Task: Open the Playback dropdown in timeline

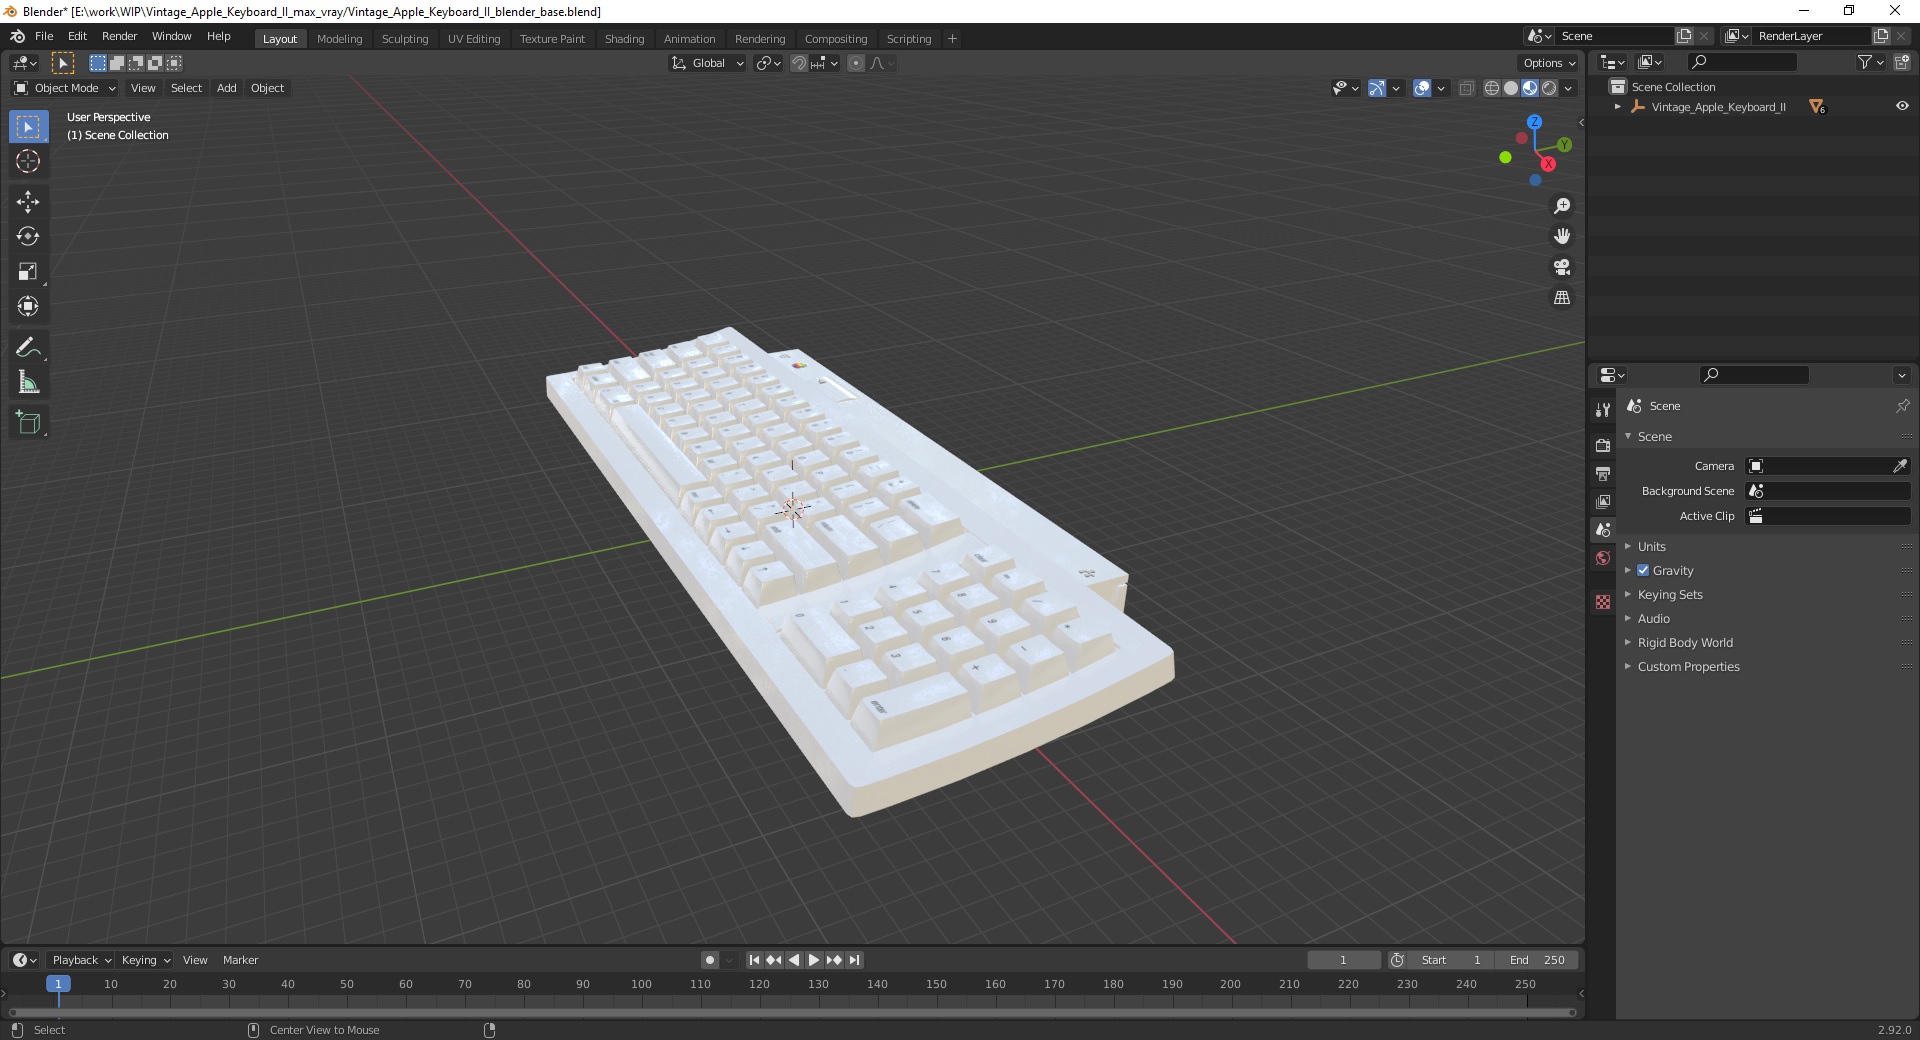Action: click(81, 960)
